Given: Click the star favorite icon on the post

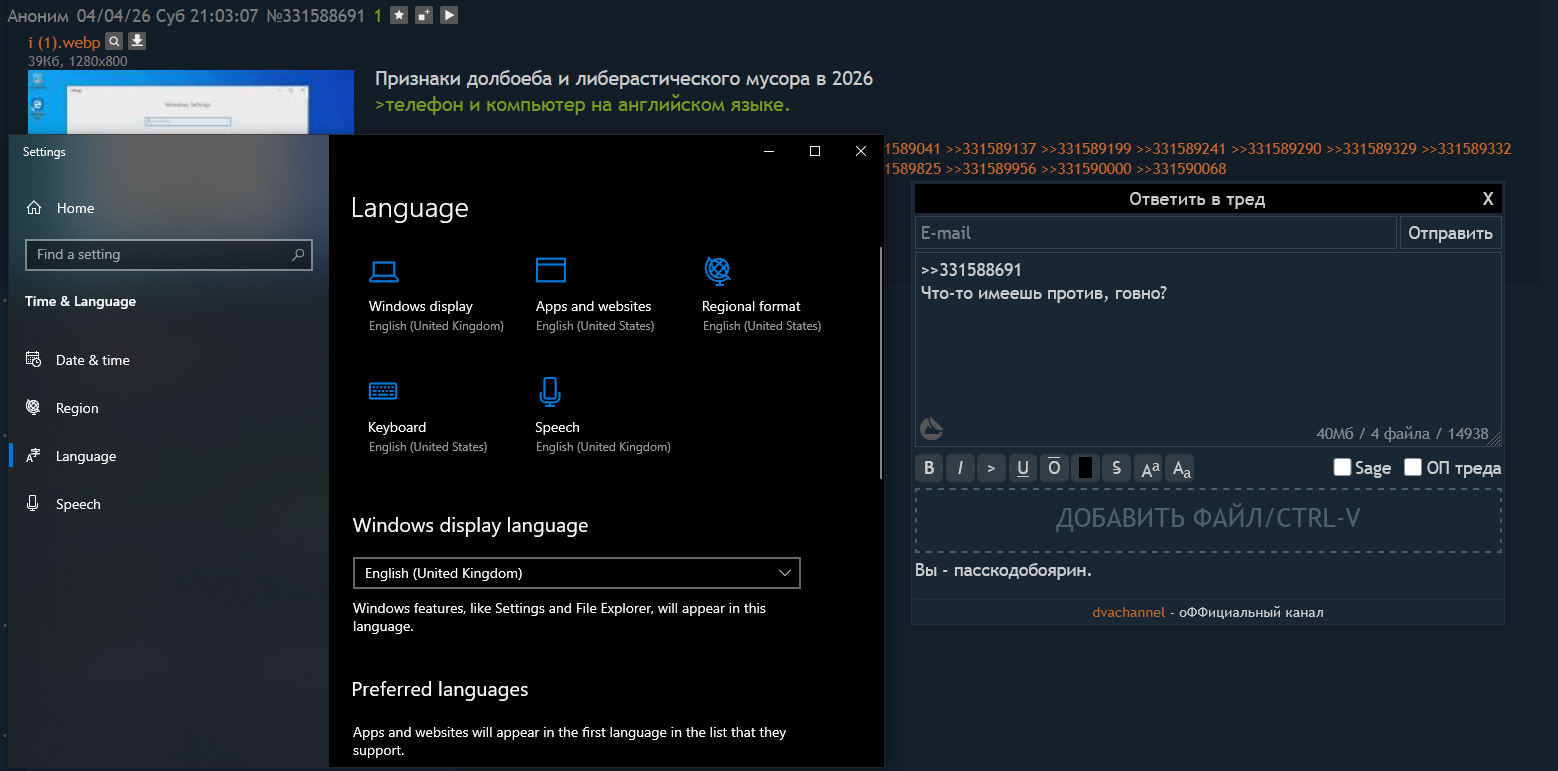Looking at the screenshot, I should pyautogui.click(x=399, y=15).
